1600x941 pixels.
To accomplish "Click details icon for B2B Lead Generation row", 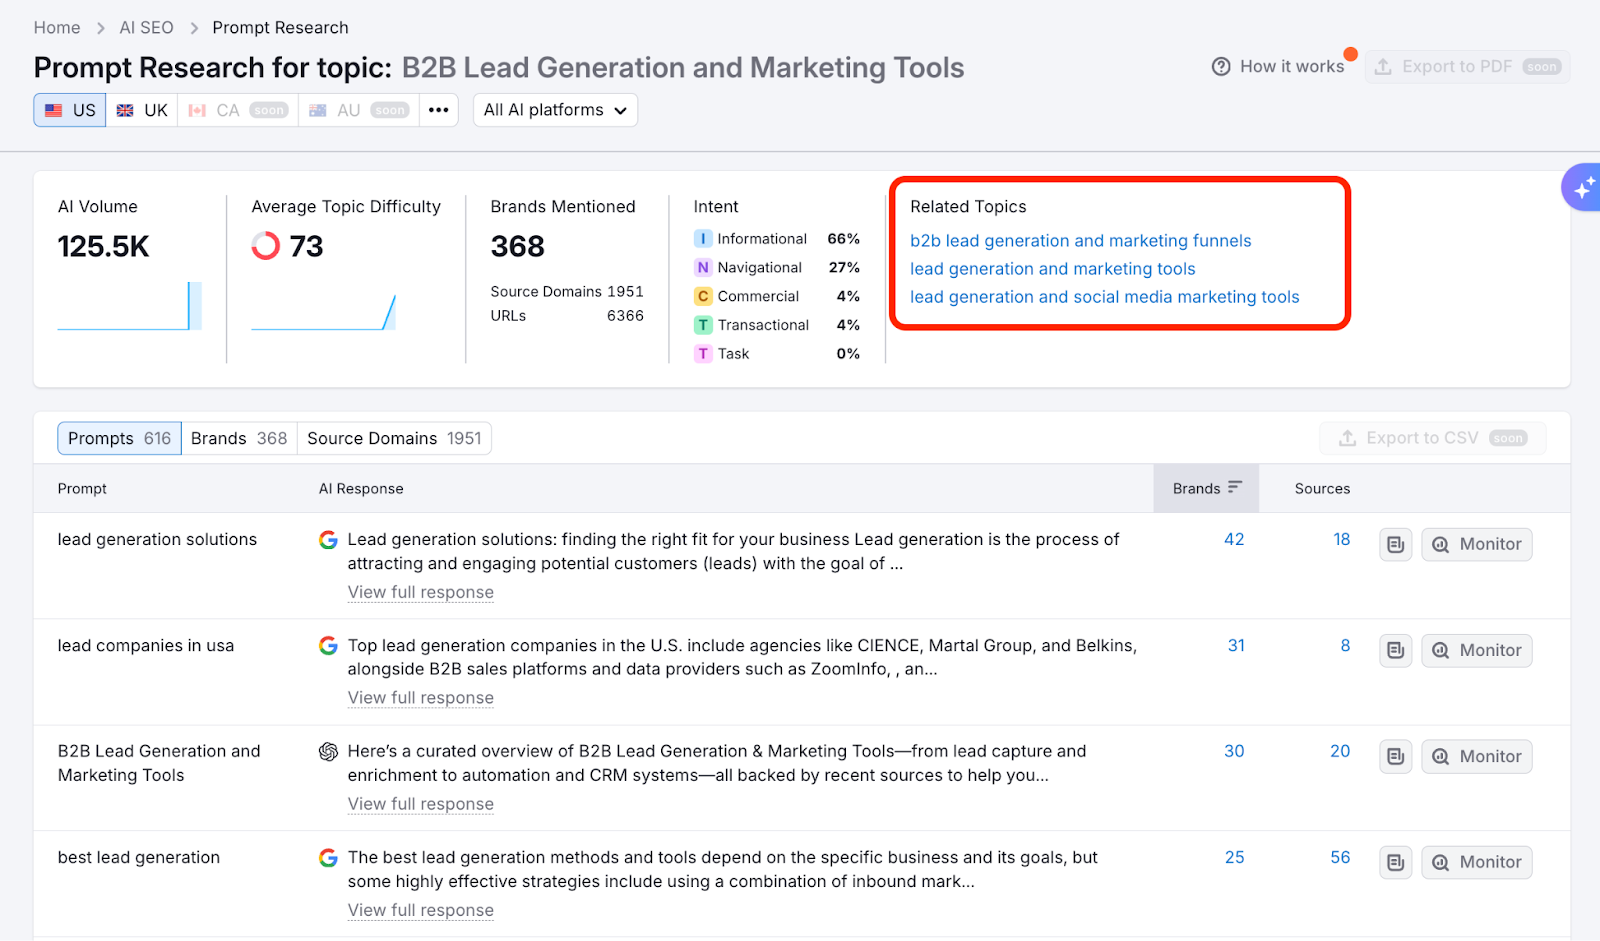I will [x=1395, y=757].
